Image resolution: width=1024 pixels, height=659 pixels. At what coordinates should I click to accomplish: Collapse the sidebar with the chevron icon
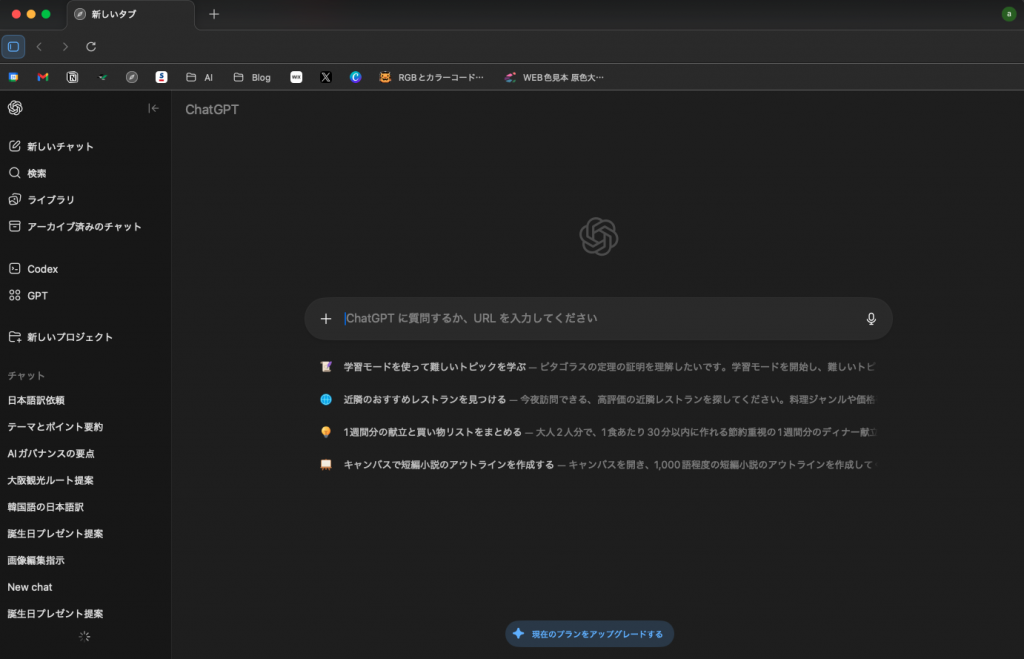tap(152, 107)
